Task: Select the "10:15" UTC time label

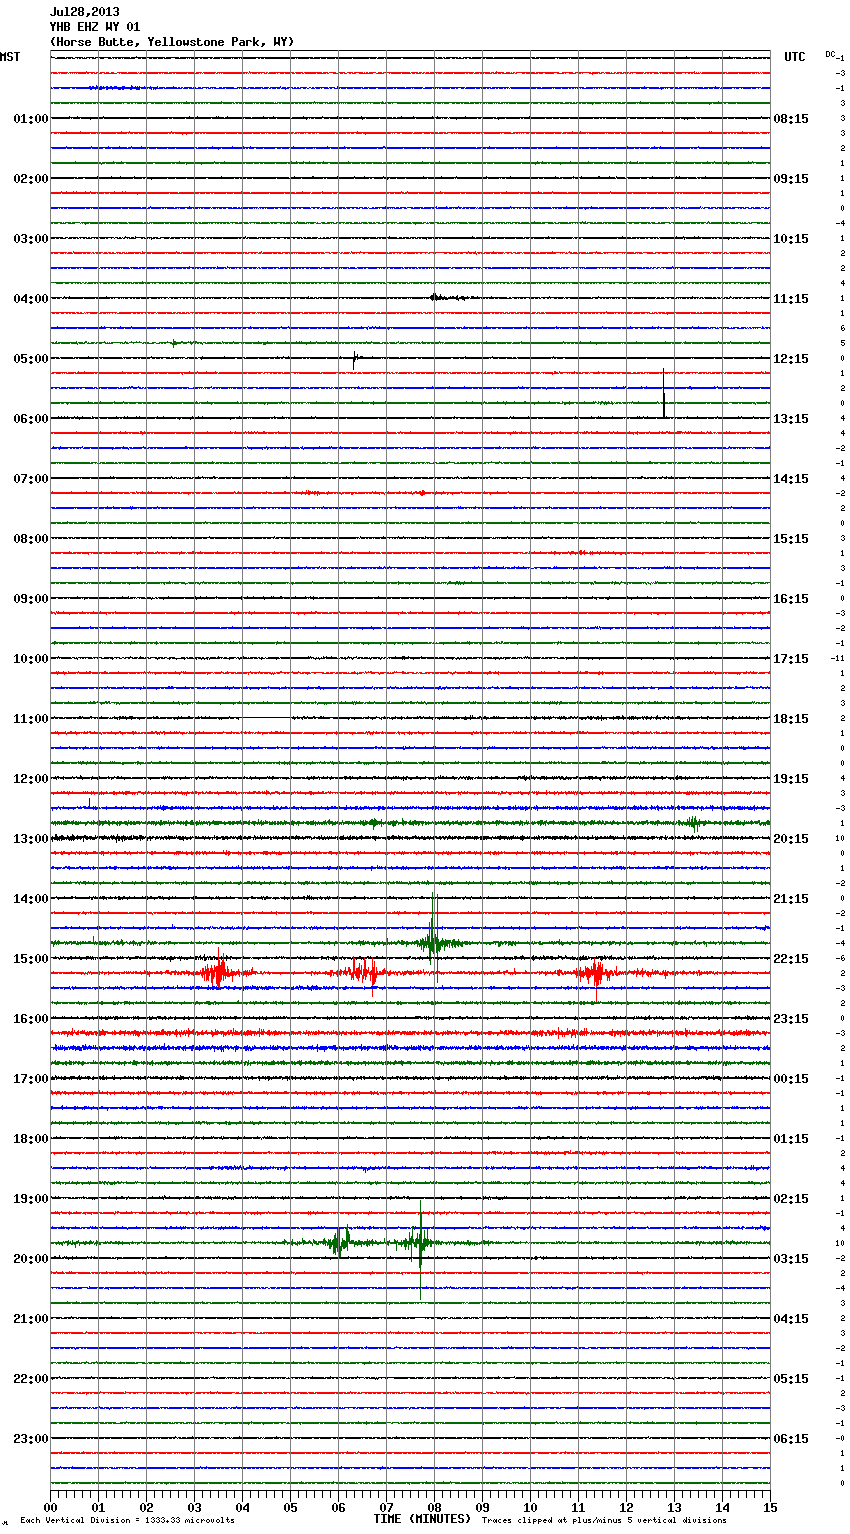Action: 791,239
